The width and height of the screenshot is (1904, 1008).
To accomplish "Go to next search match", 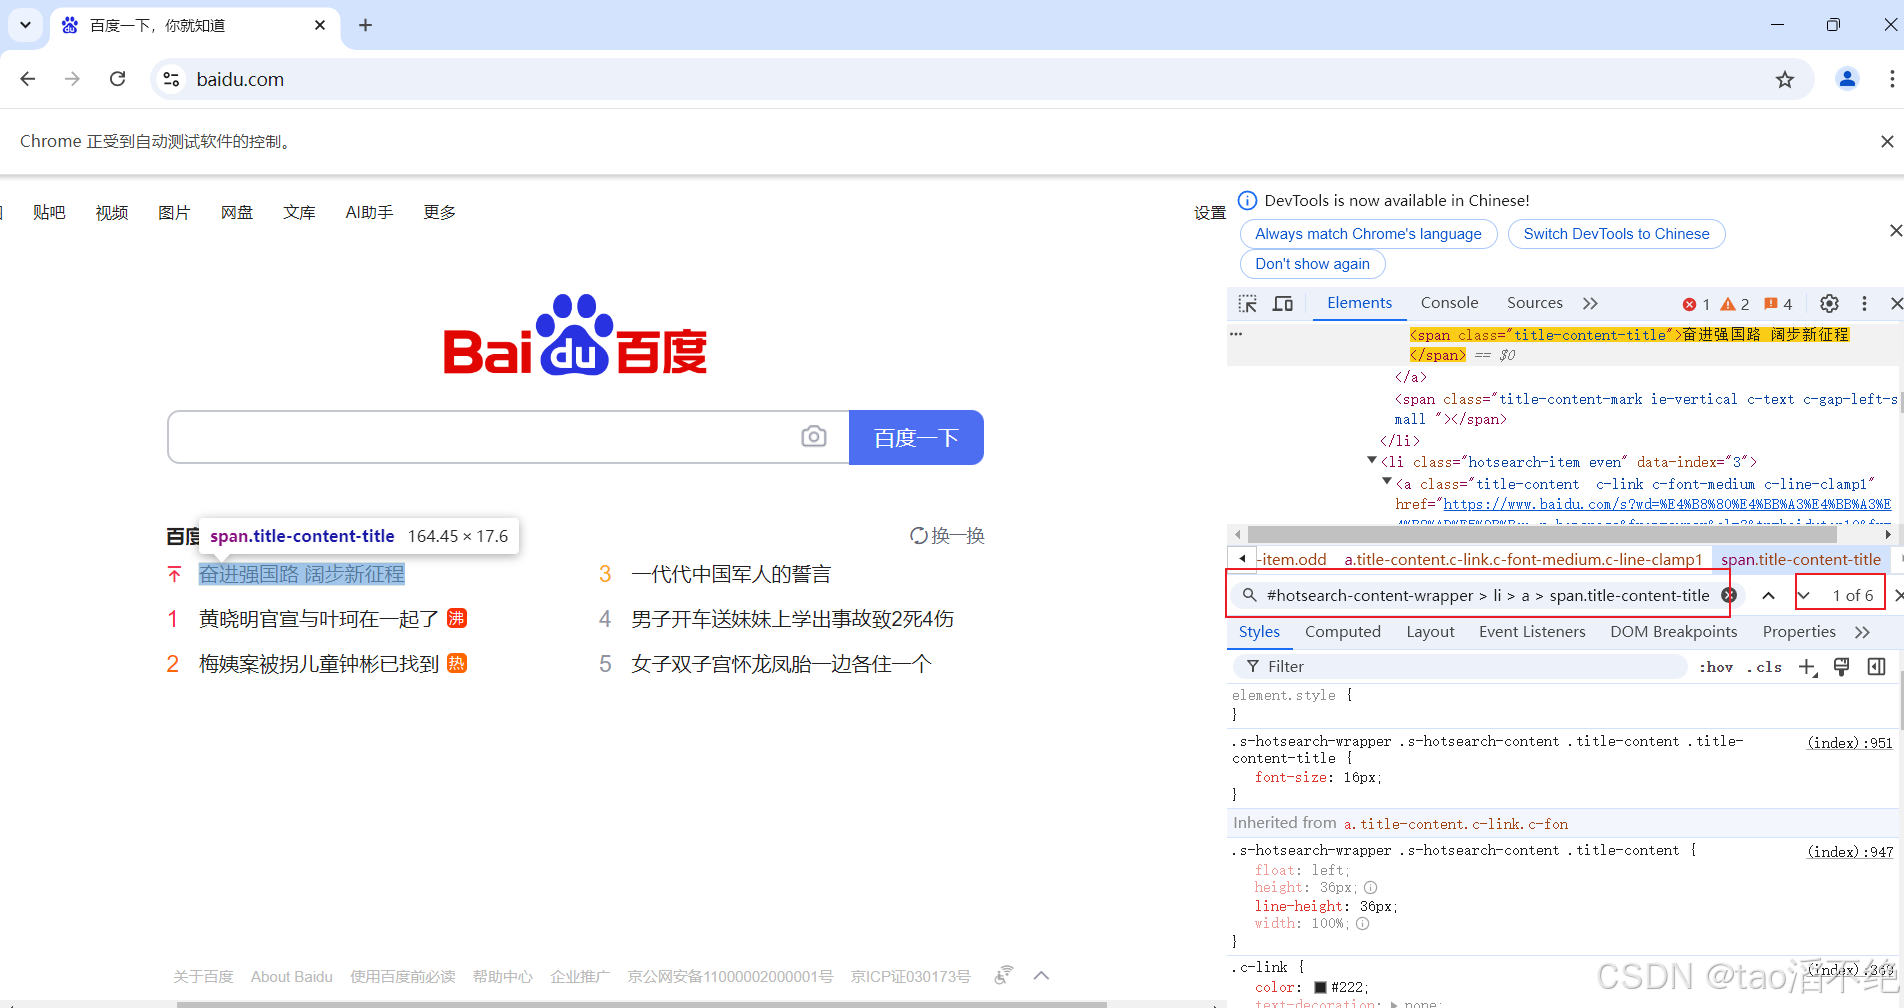I will [x=1804, y=595].
